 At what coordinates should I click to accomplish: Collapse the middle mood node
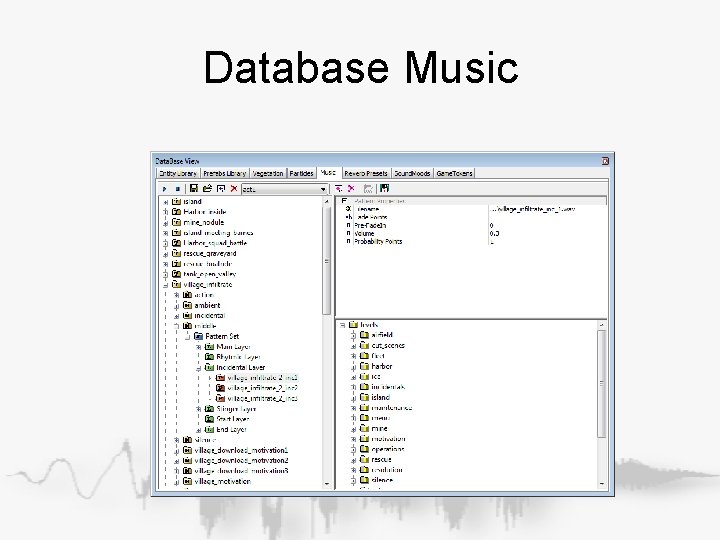177,326
